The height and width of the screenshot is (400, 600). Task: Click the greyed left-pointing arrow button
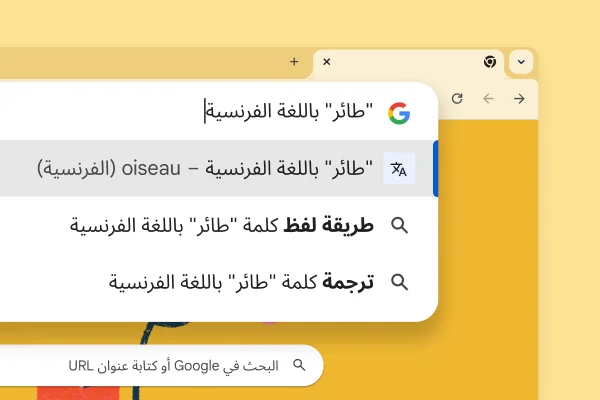pos(488,98)
